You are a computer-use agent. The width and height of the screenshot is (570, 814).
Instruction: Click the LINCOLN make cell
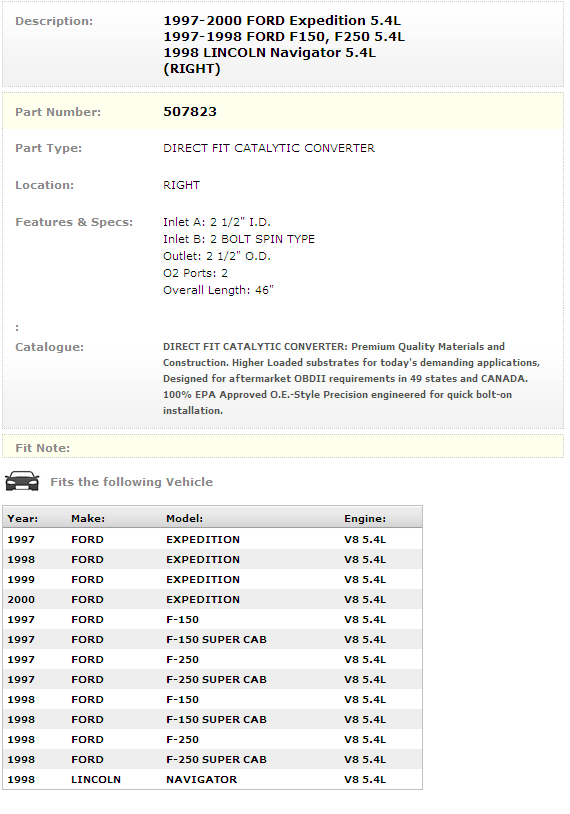coord(96,779)
